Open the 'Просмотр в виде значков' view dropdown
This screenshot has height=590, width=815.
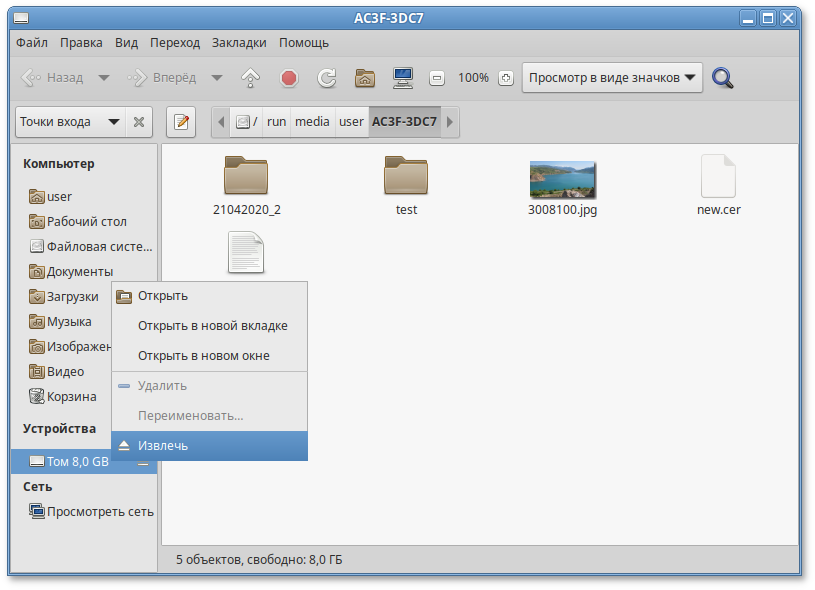[x=612, y=78]
